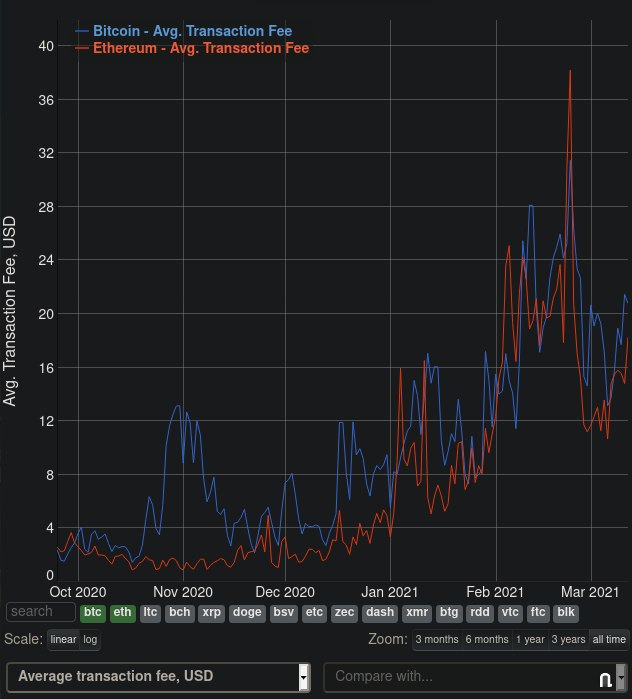Click the Oct 2020 axis label
Viewport: 632px width, 699px height.
click(78, 592)
